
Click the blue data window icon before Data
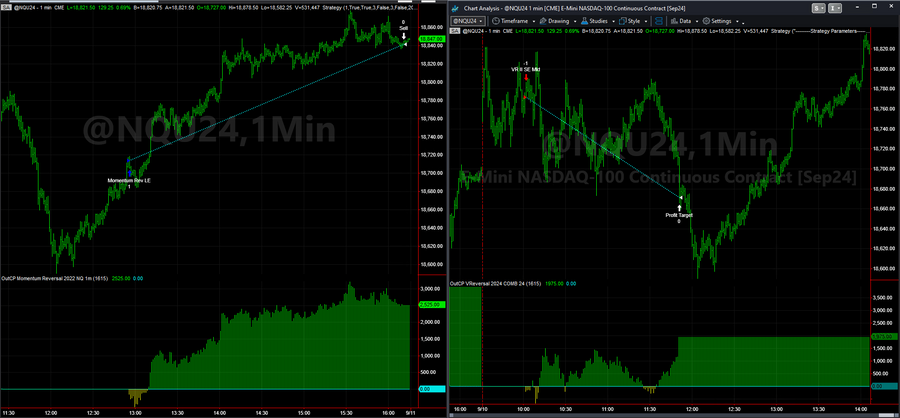point(658,21)
